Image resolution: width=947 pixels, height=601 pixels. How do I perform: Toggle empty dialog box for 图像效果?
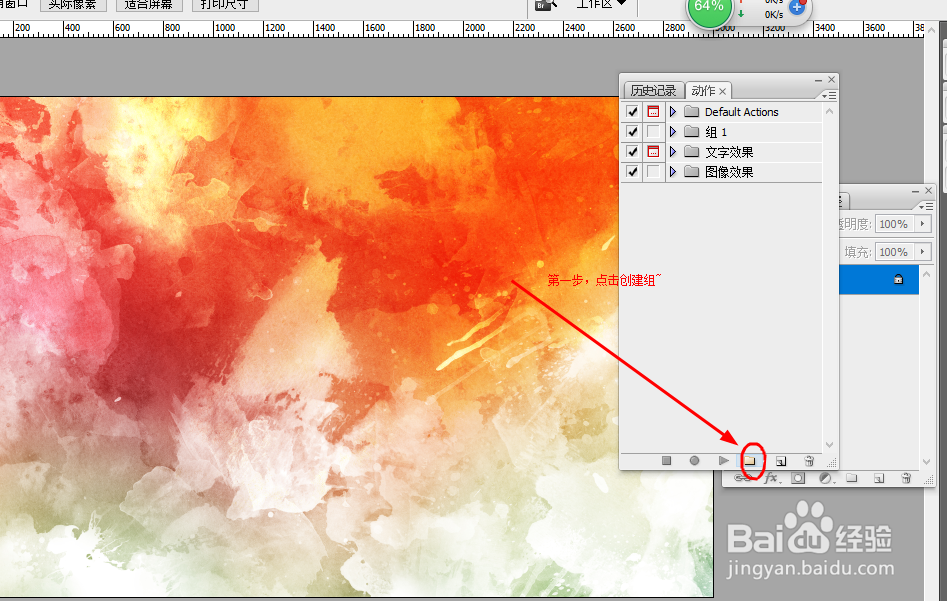[653, 172]
